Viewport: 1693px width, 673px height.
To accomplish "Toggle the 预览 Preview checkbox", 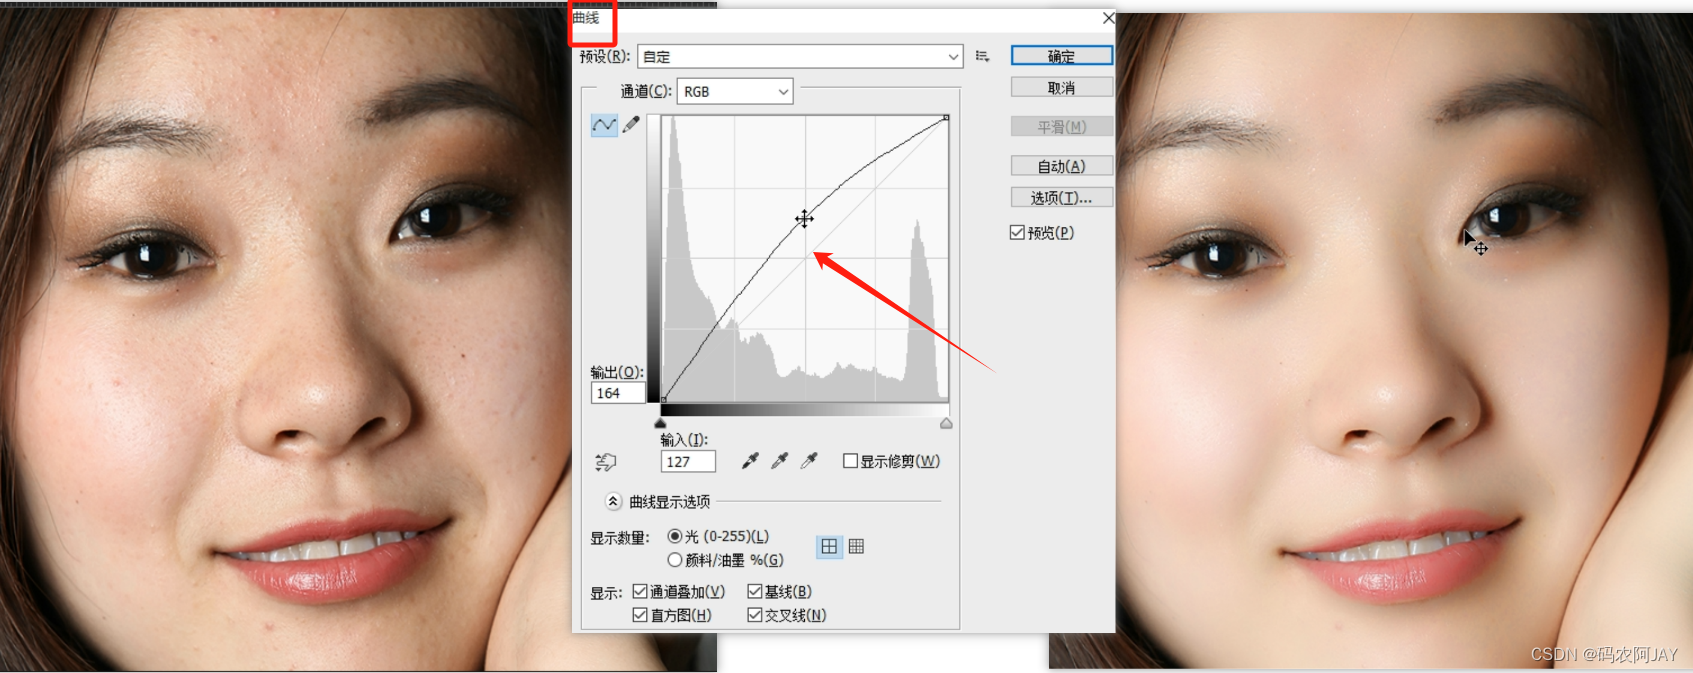I will 1017,233.
